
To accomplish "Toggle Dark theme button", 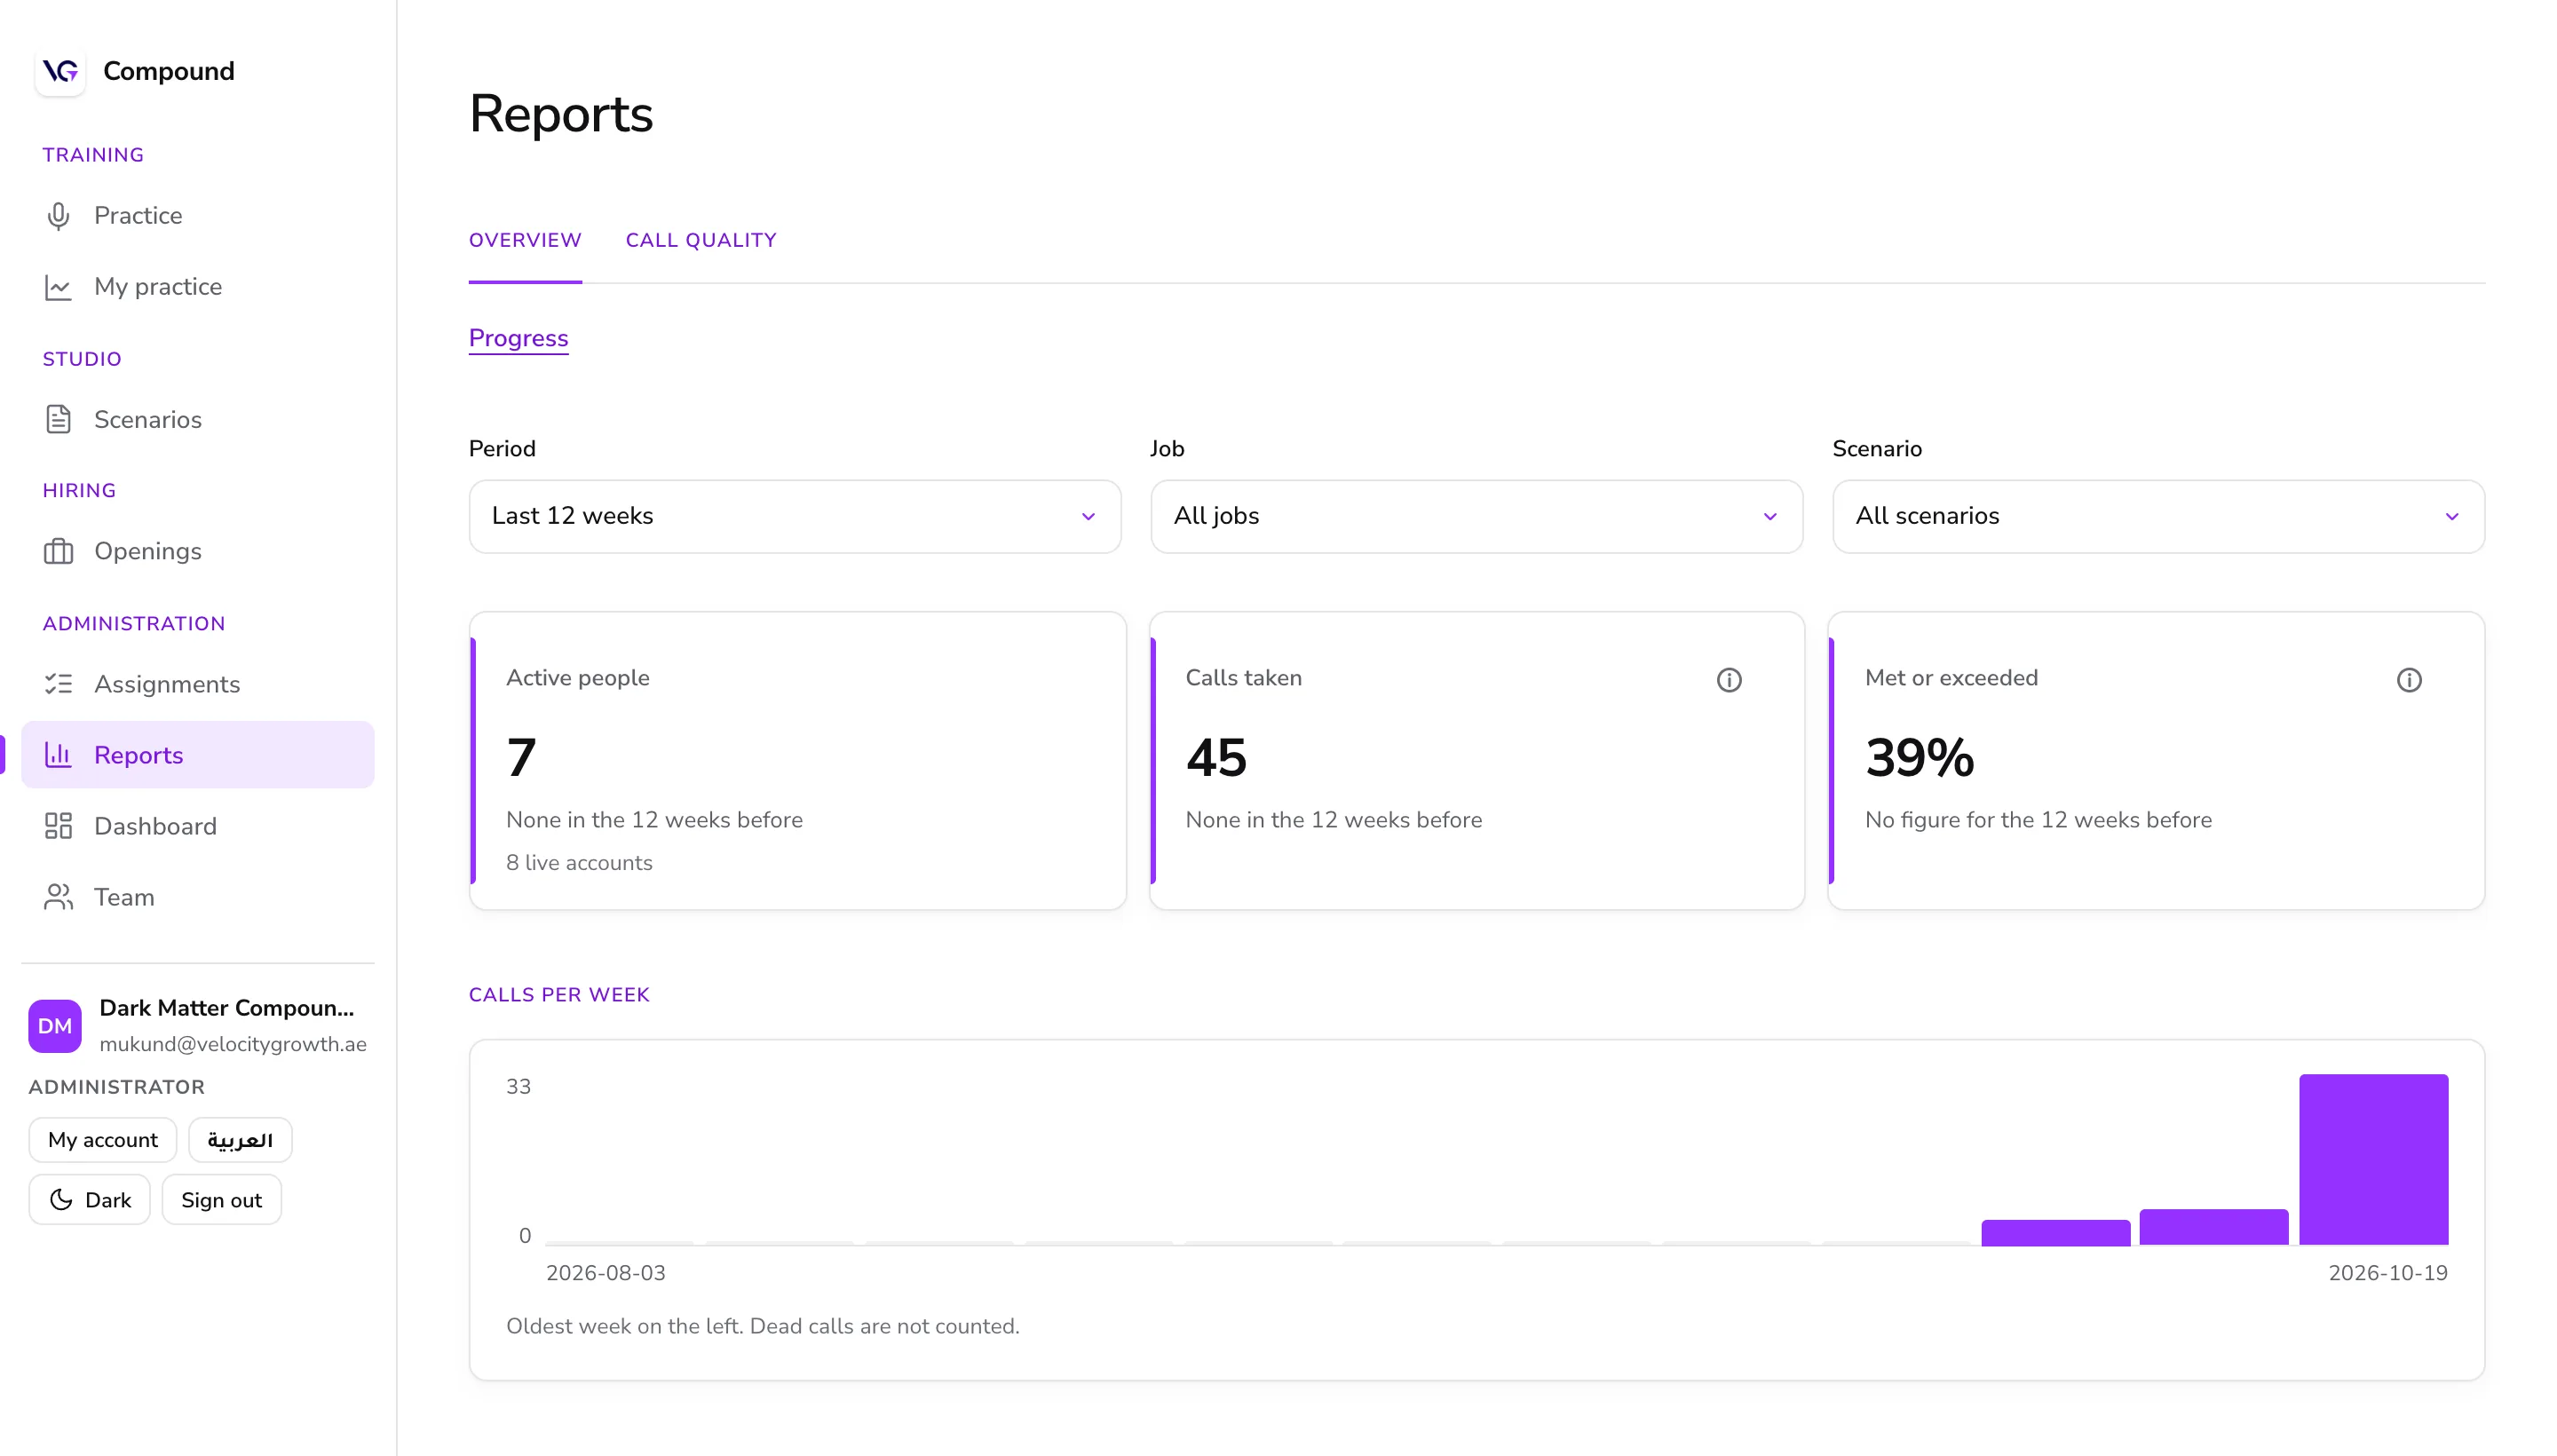I will click(x=90, y=1200).
